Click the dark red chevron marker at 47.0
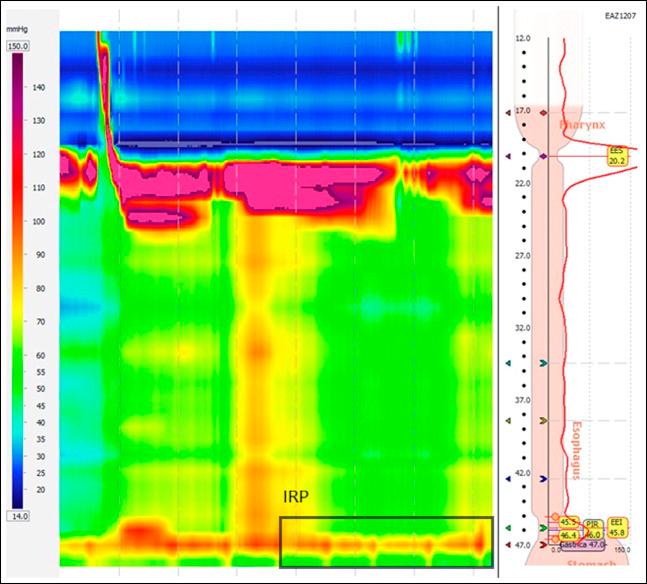647x584 pixels. (x=544, y=545)
